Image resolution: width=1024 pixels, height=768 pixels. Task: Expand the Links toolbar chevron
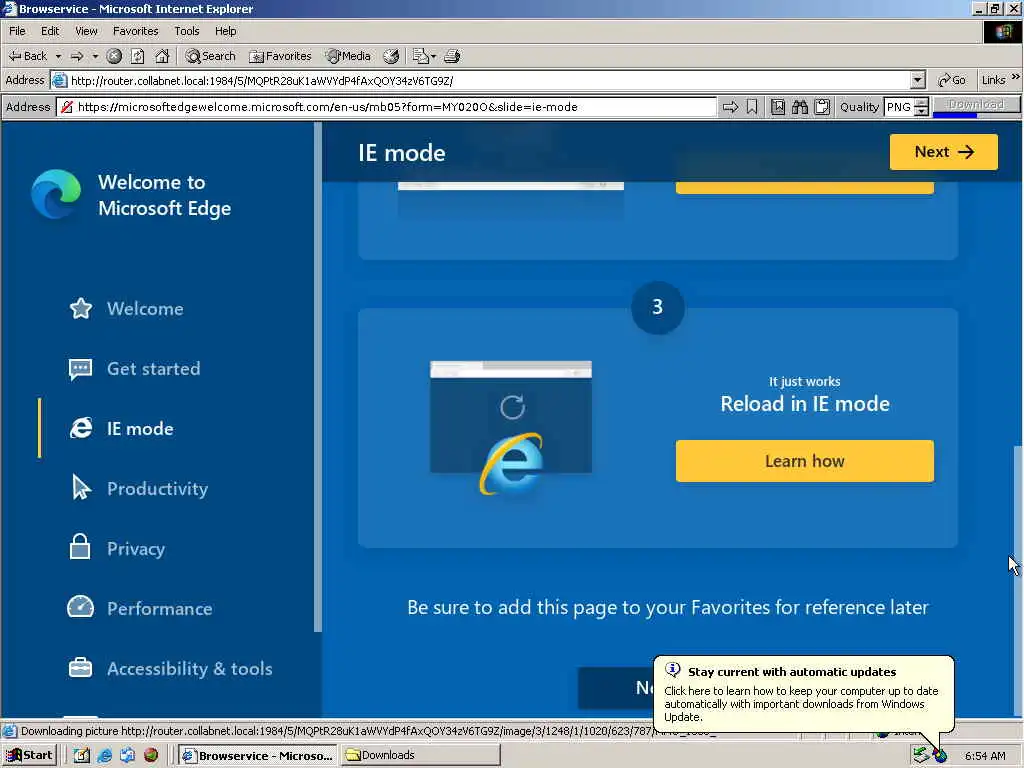click(1016, 77)
